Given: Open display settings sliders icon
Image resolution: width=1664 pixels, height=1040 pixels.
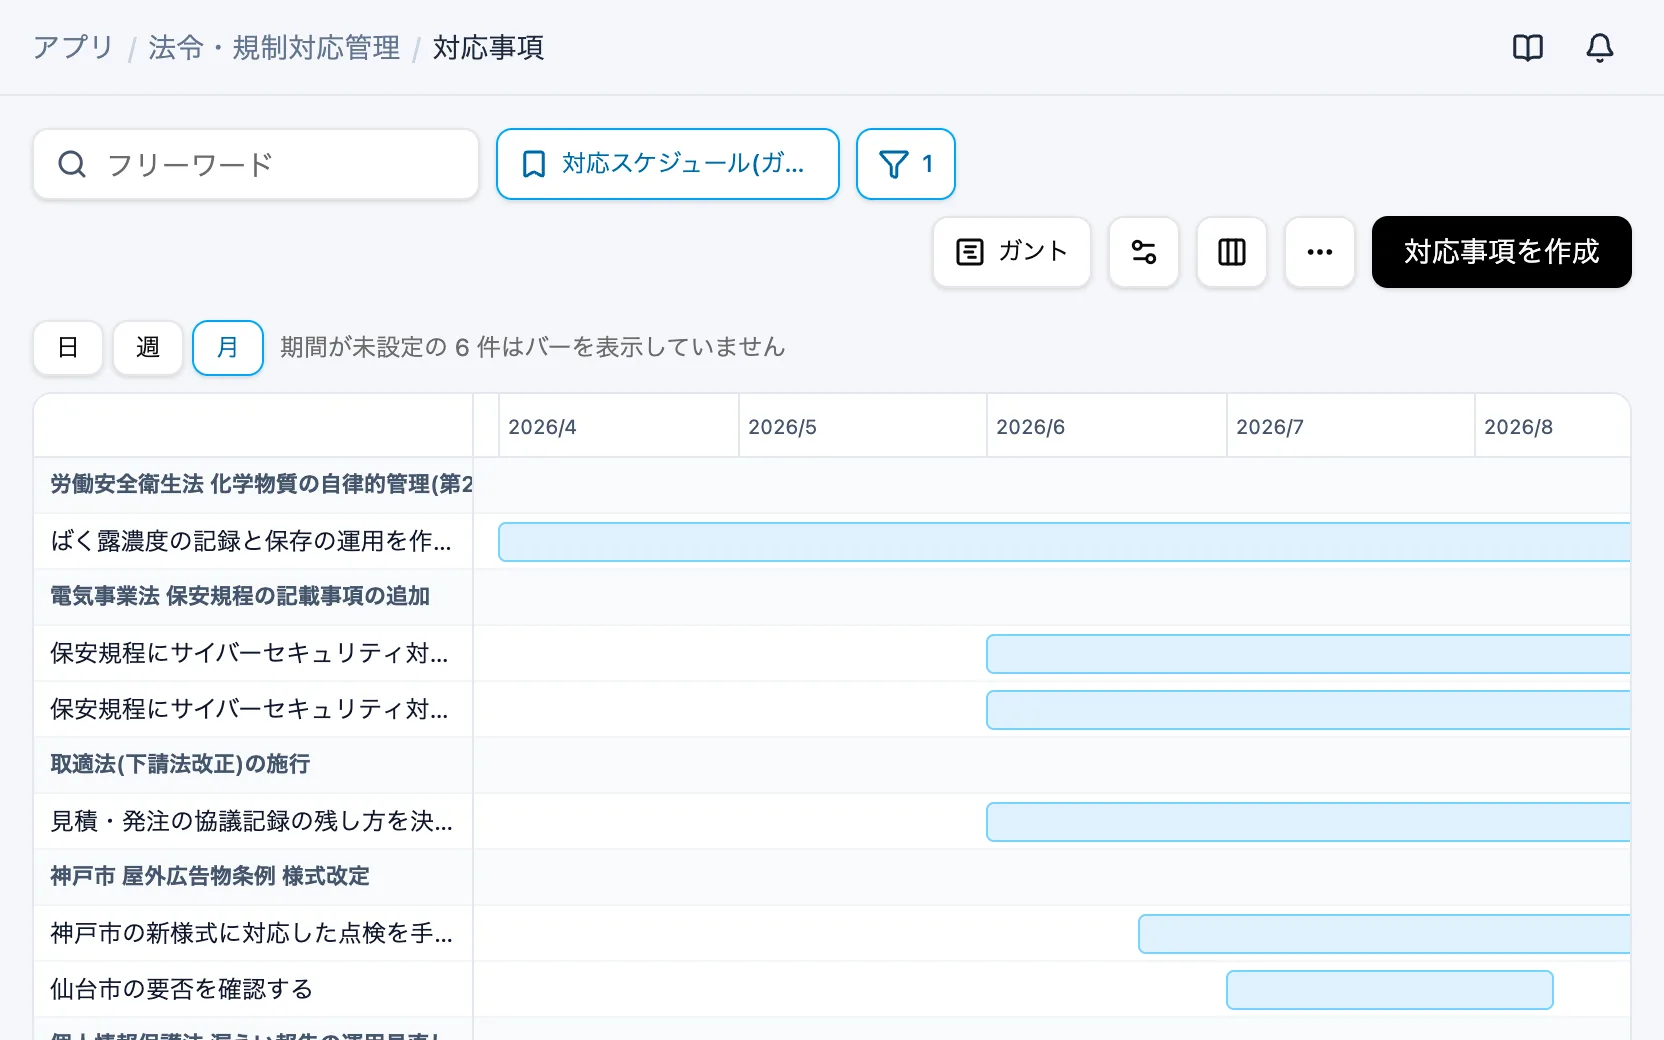Looking at the screenshot, I should [1144, 252].
